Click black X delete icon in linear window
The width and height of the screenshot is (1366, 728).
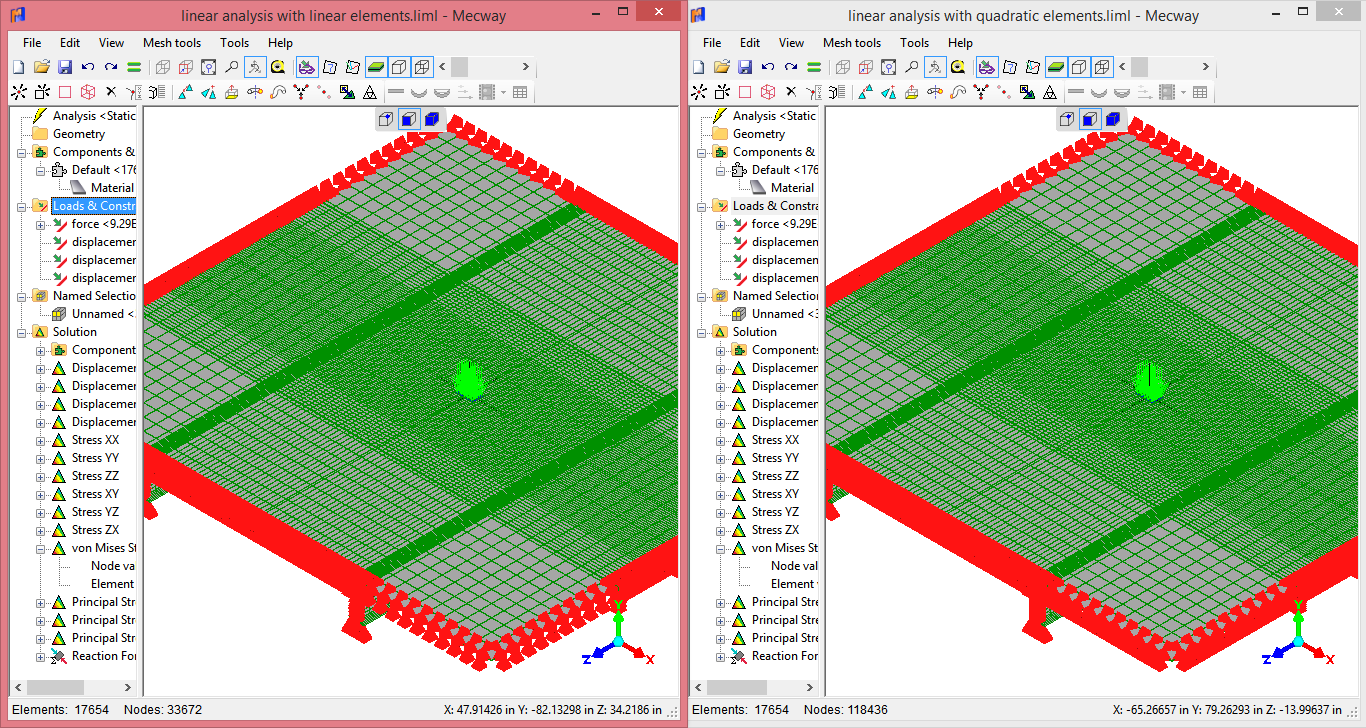pyautogui.click(x=111, y=92)
